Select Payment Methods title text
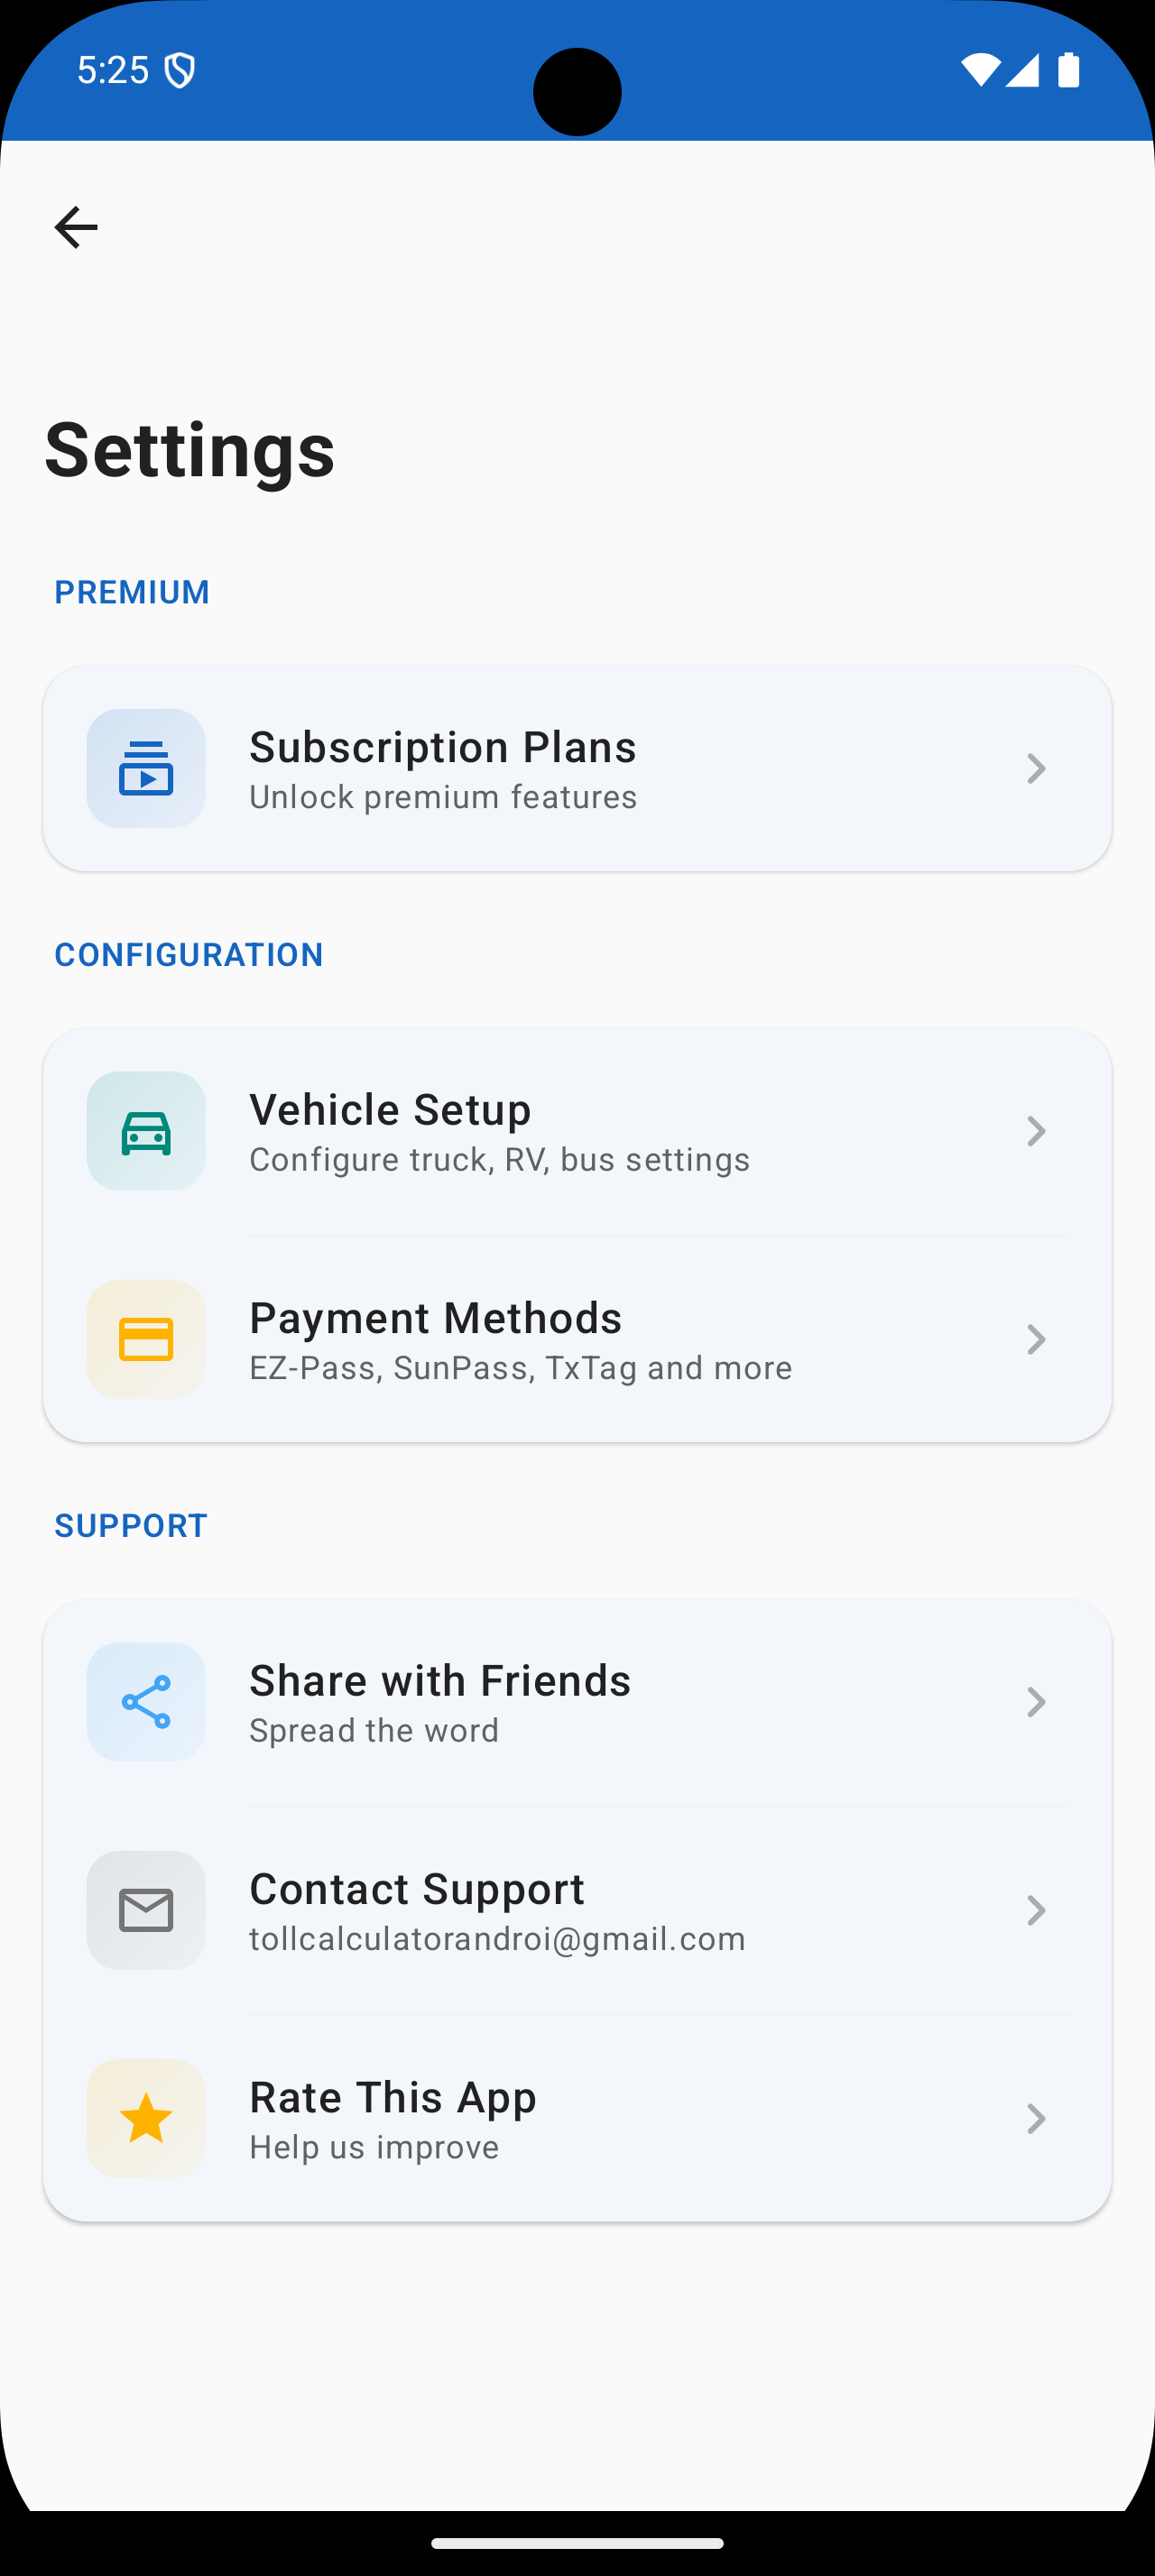 pyautogui.click(x=436, y=1318)
